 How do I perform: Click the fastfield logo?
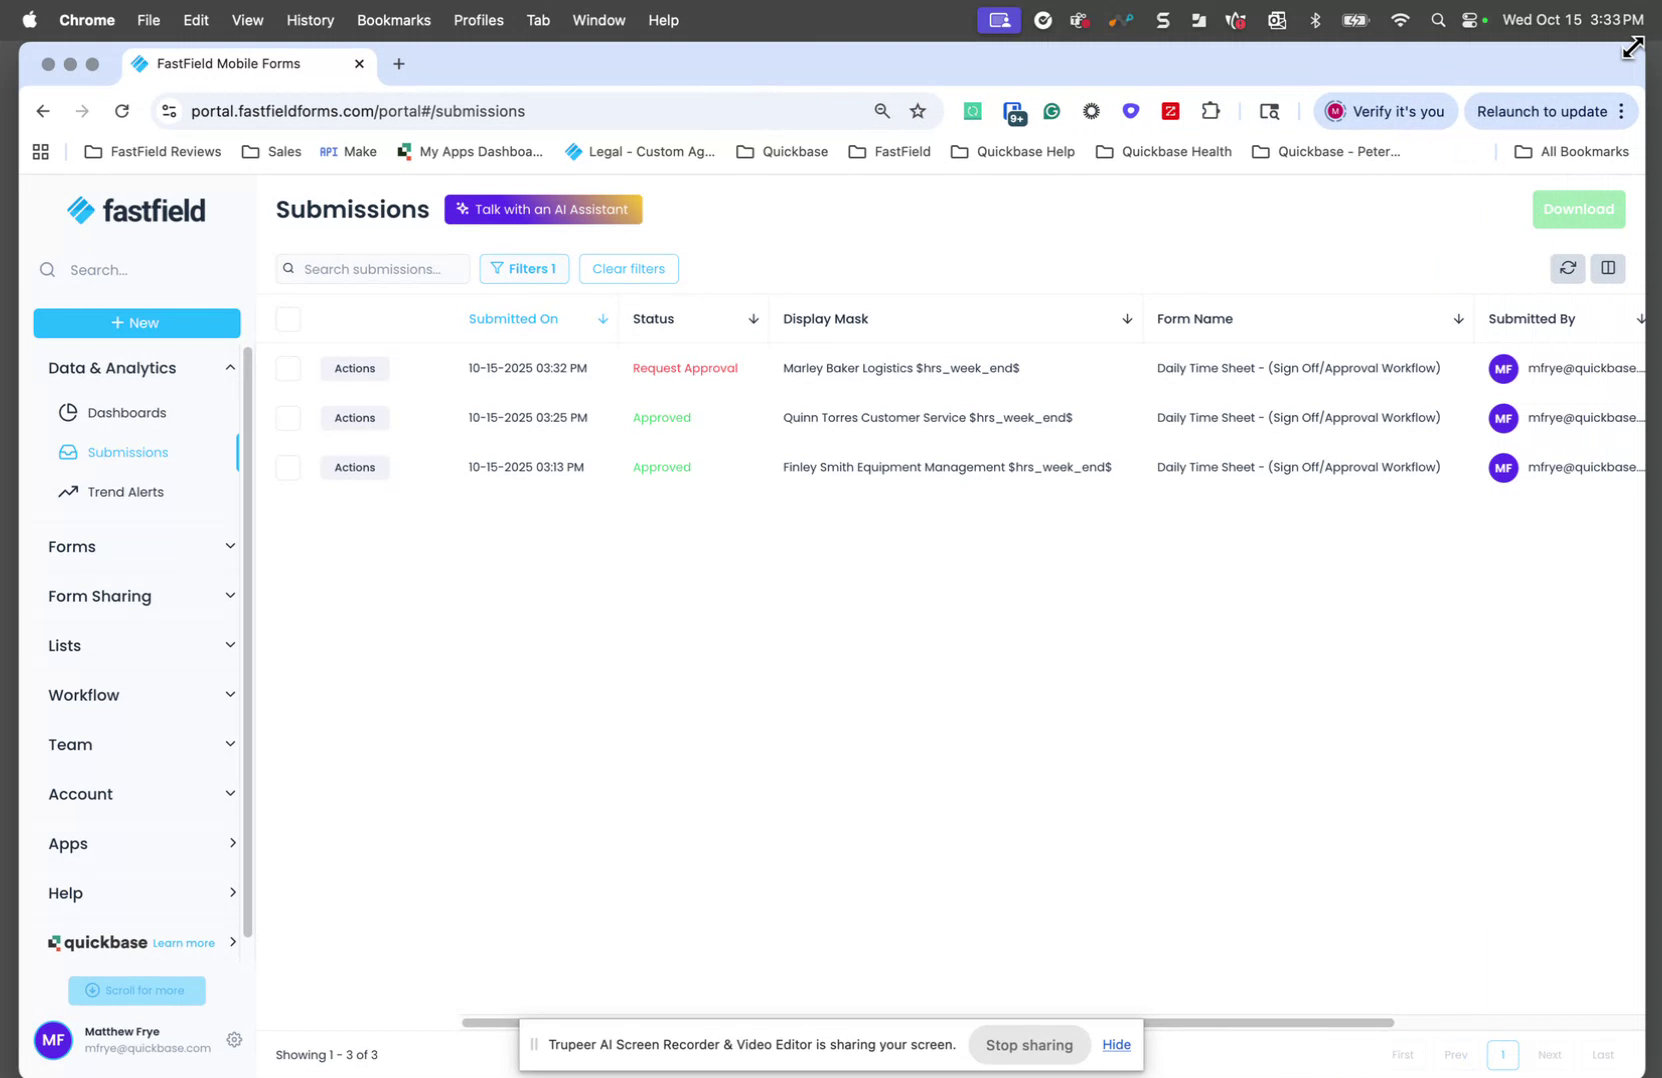[x=136, y=210]
